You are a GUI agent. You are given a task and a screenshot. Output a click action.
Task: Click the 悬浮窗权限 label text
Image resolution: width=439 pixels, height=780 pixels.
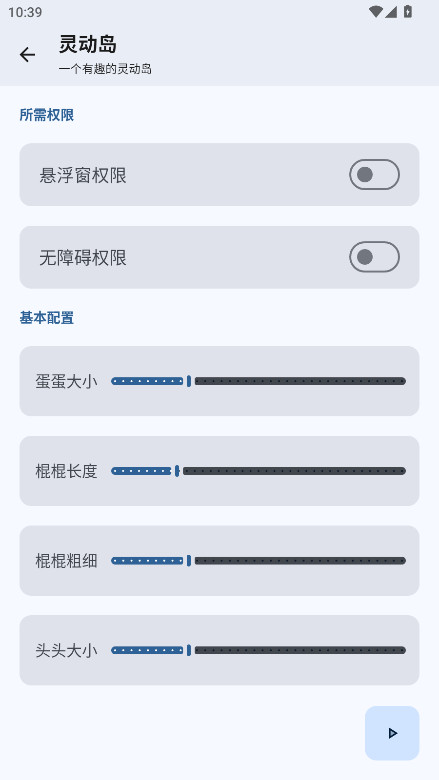tap(83, 175)
